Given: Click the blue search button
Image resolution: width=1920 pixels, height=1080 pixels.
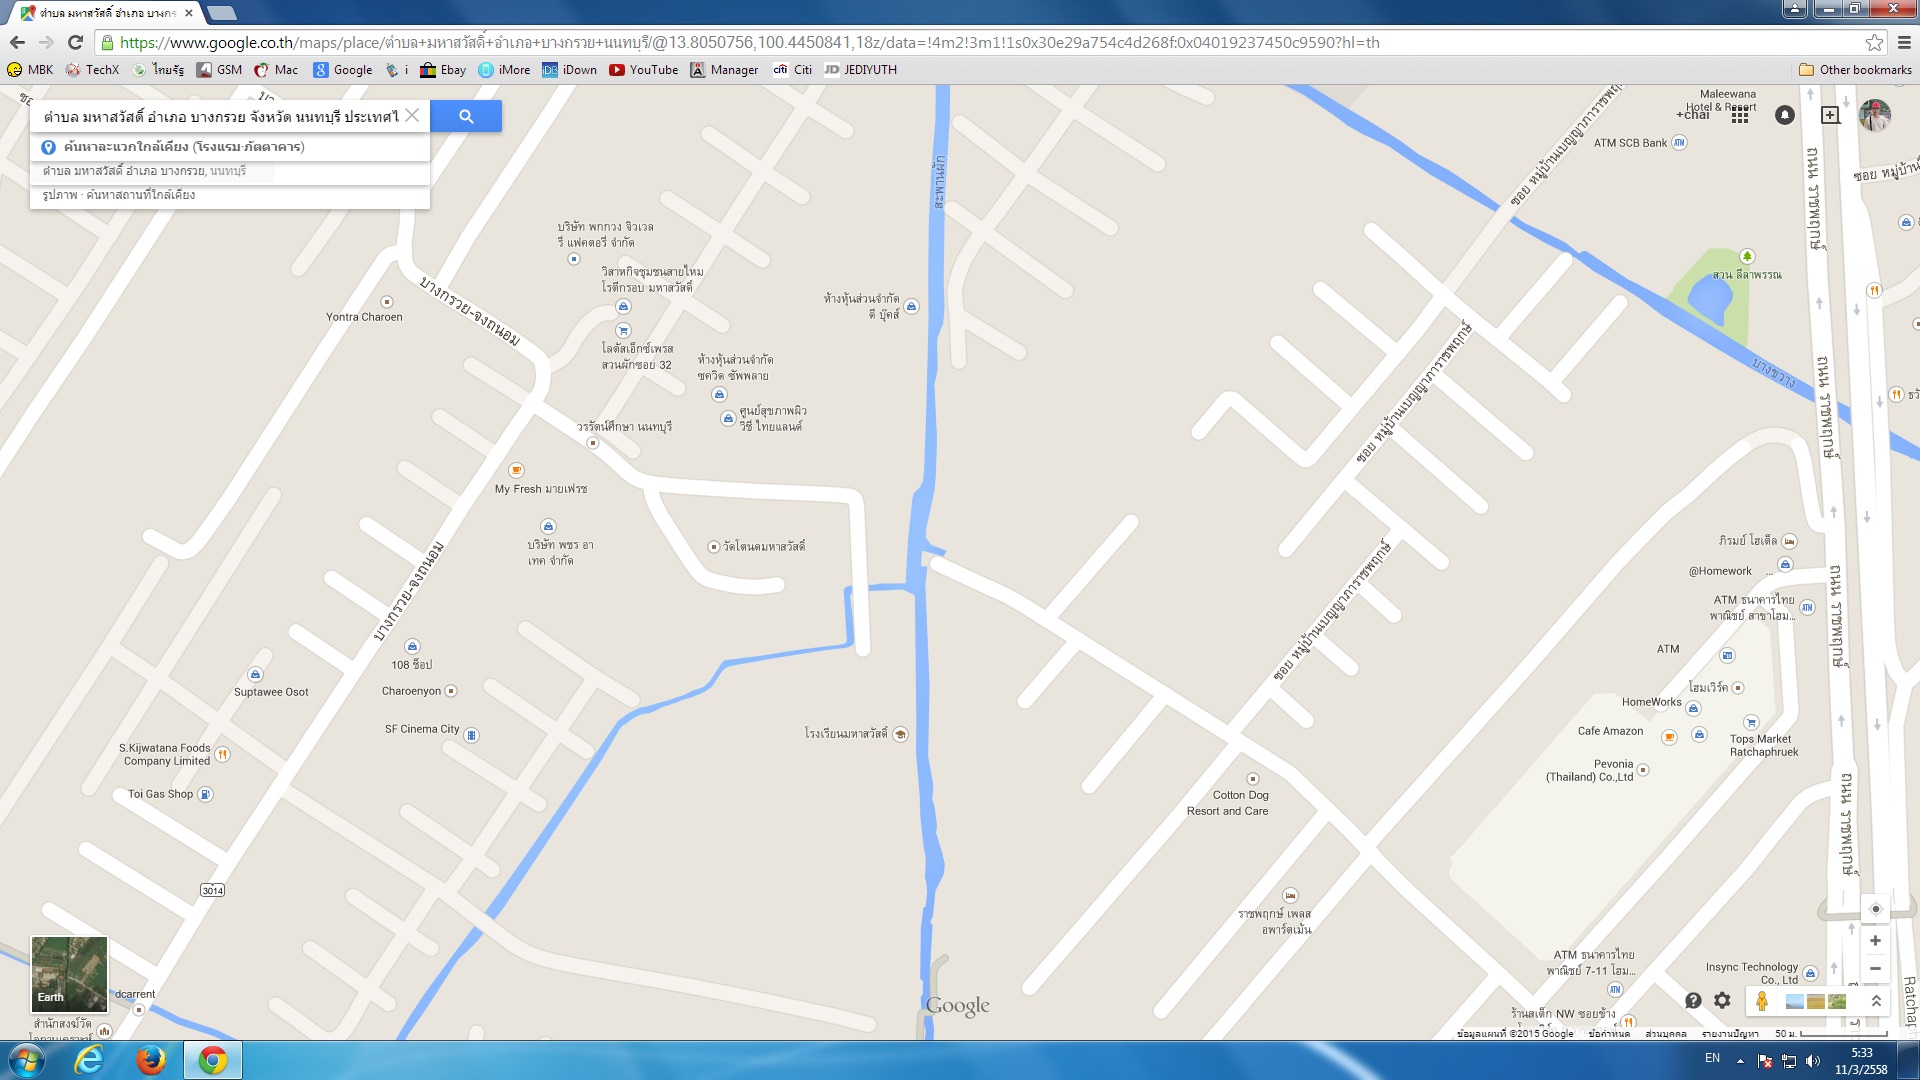Looking at the screenshot, I should coord(466,116).
